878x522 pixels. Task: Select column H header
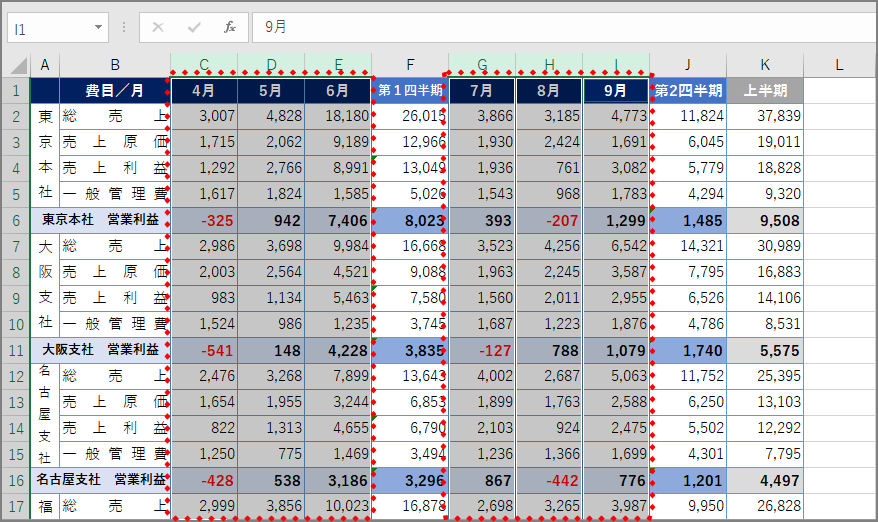pyautogui.click(x=549, y=65)
